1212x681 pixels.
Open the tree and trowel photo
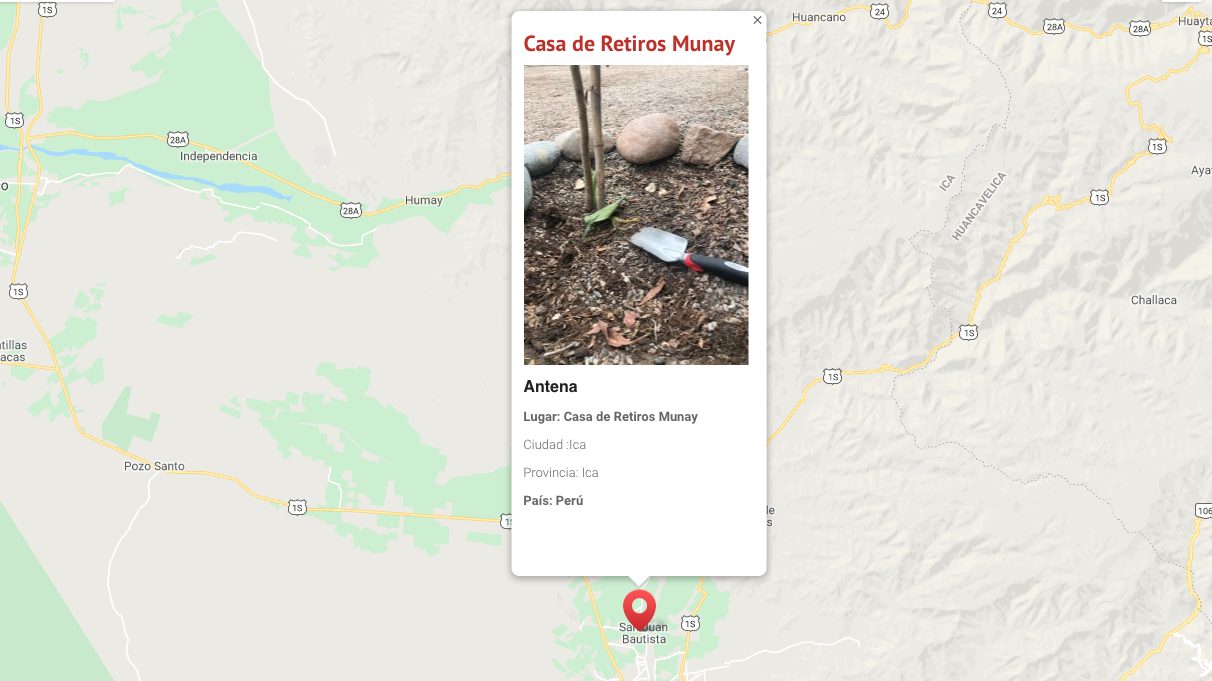click(636, 215)
